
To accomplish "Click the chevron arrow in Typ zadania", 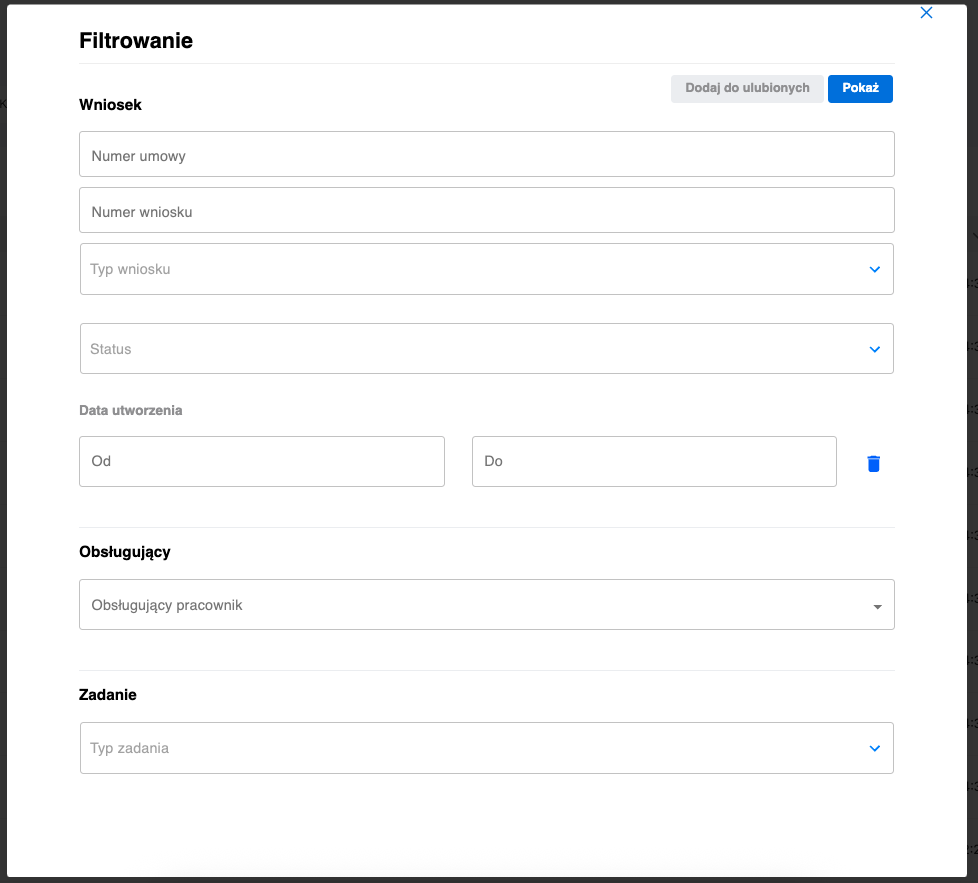I will click(875, 748).
